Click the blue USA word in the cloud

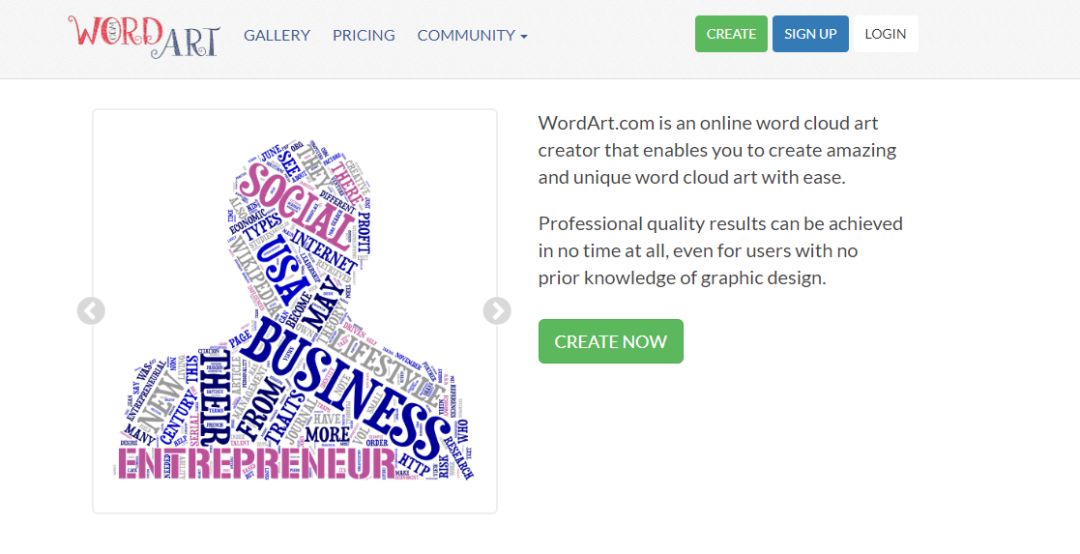[x=282, y=269]
